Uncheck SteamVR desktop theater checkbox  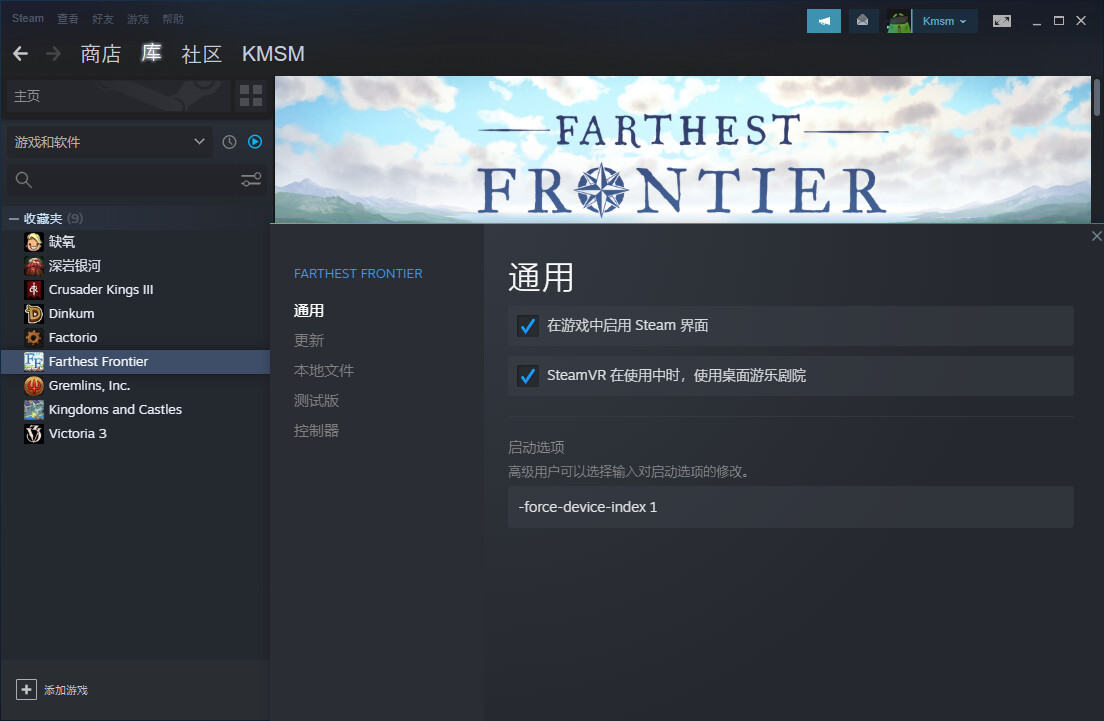(528, 376)
